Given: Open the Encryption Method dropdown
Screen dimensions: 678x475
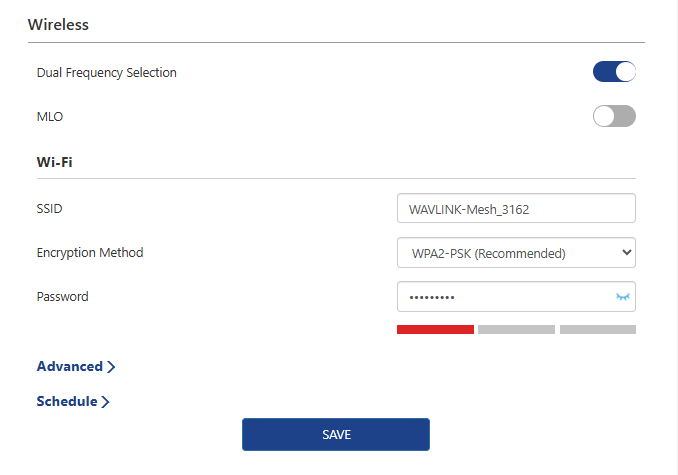Looking at the screenshot, I should click(516, 253).
